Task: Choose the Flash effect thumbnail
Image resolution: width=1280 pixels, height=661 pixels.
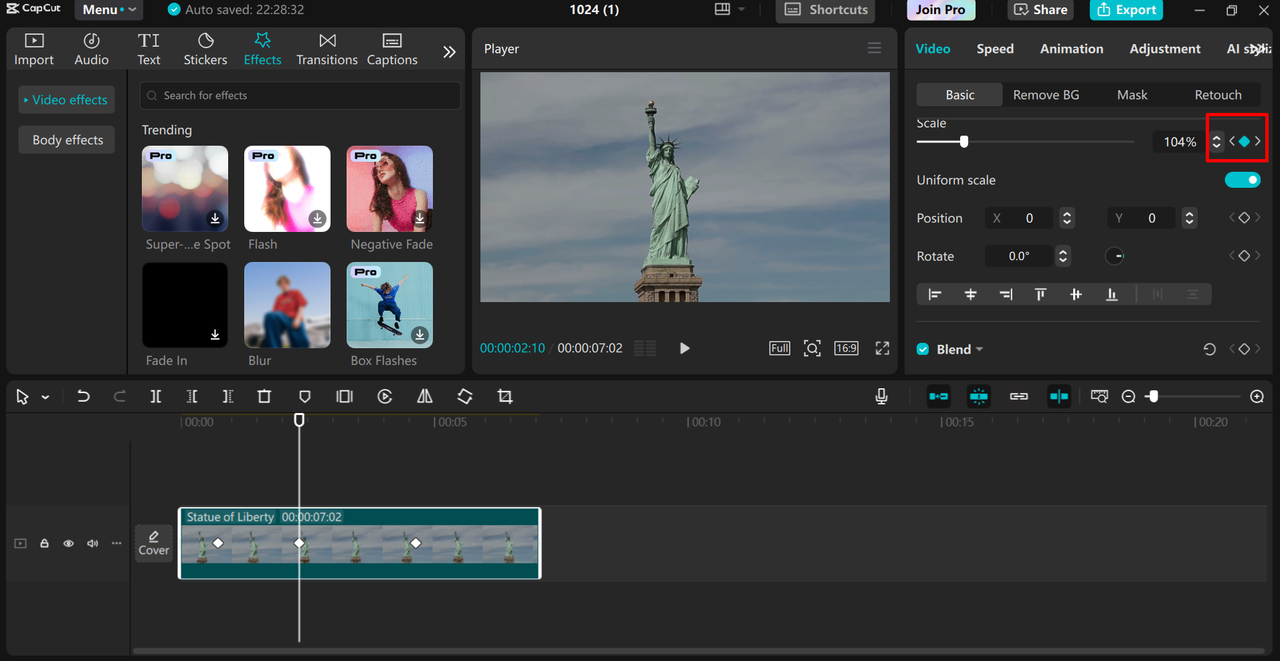Action: (x=287, y=189)
